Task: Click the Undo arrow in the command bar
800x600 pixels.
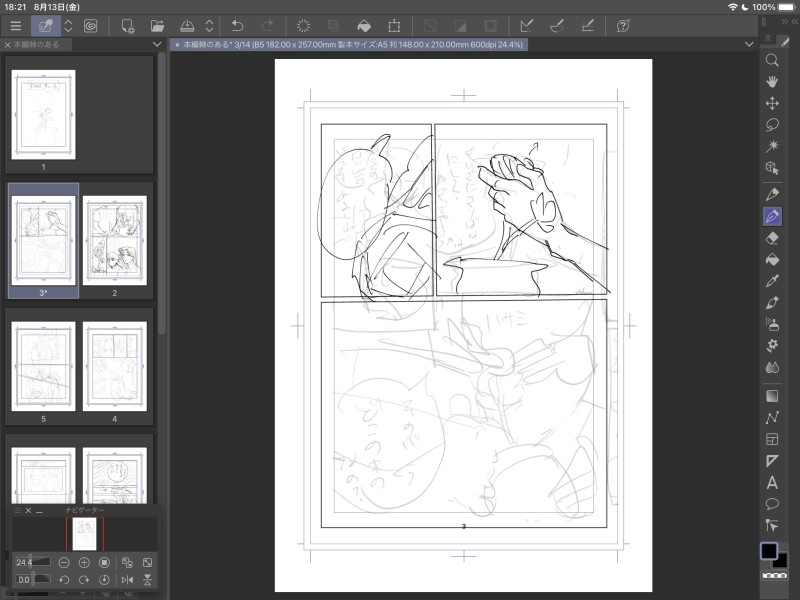Action: point(237,25)
